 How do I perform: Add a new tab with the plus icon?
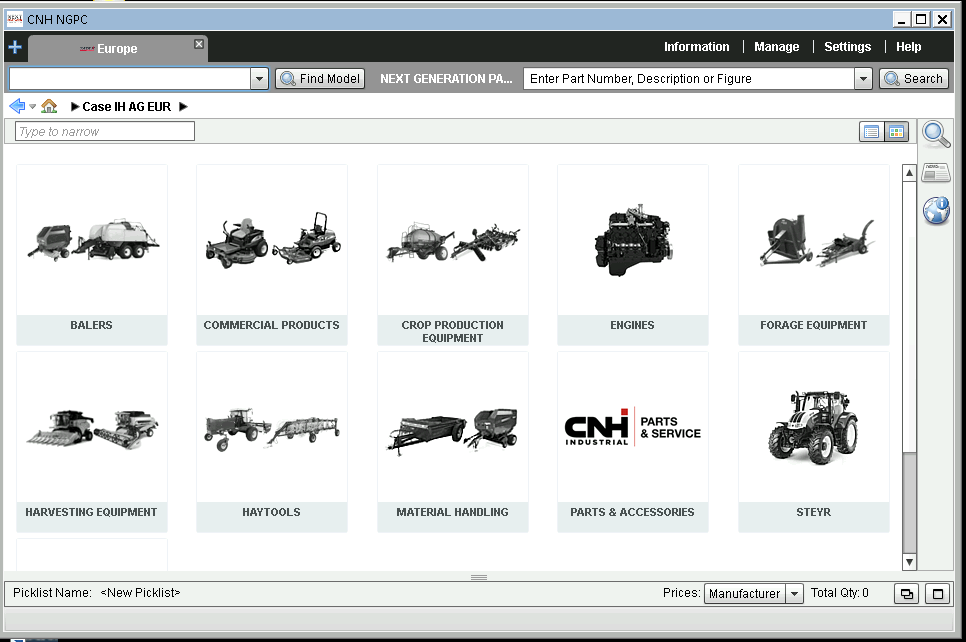[14, 47]
